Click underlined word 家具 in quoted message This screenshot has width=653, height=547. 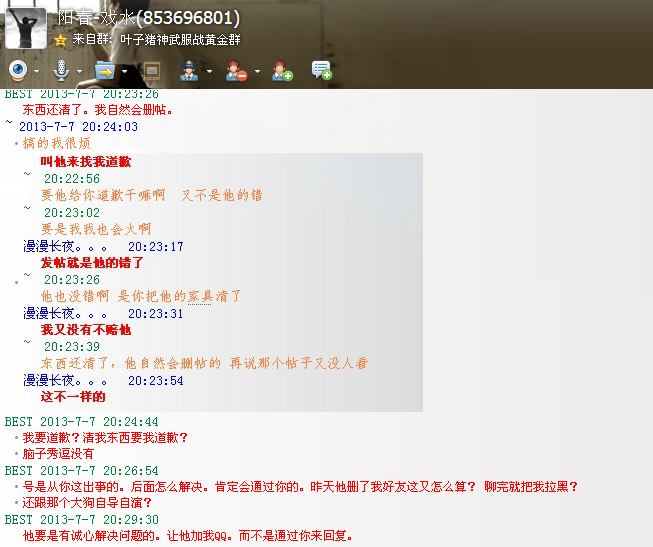pos(201,297)
